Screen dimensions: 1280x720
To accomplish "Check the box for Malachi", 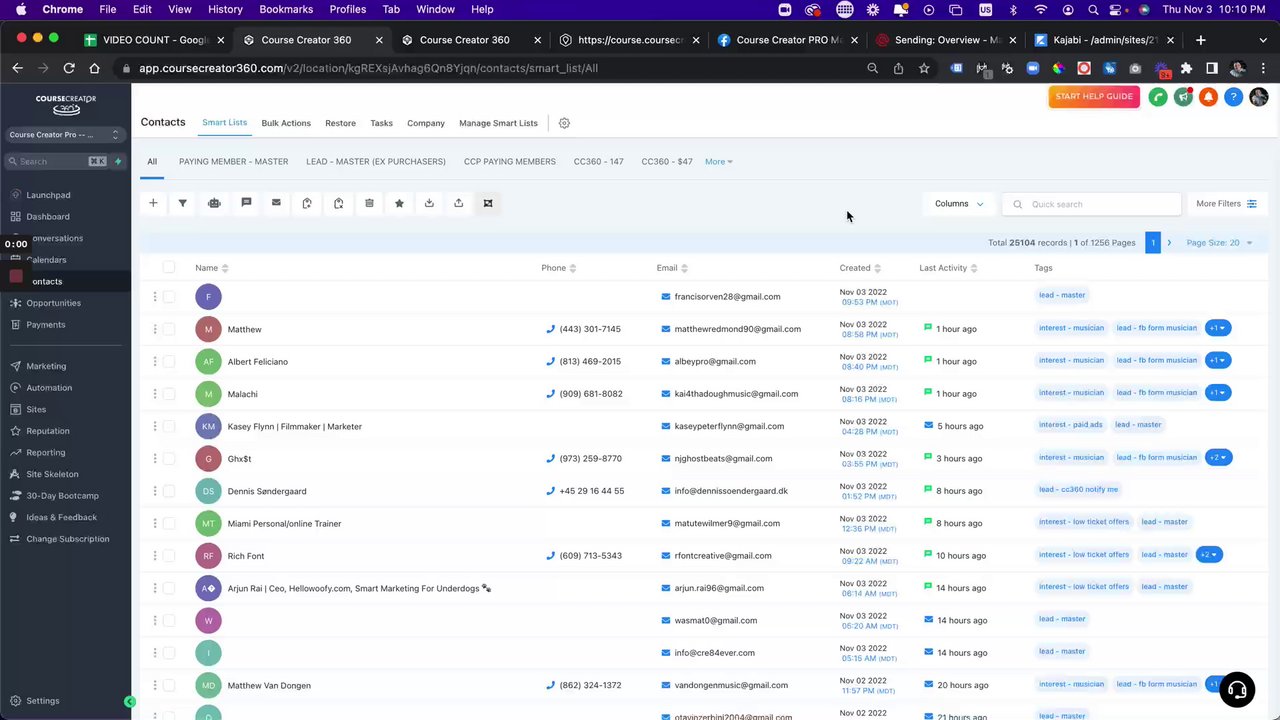I will [x=169, y=394].
